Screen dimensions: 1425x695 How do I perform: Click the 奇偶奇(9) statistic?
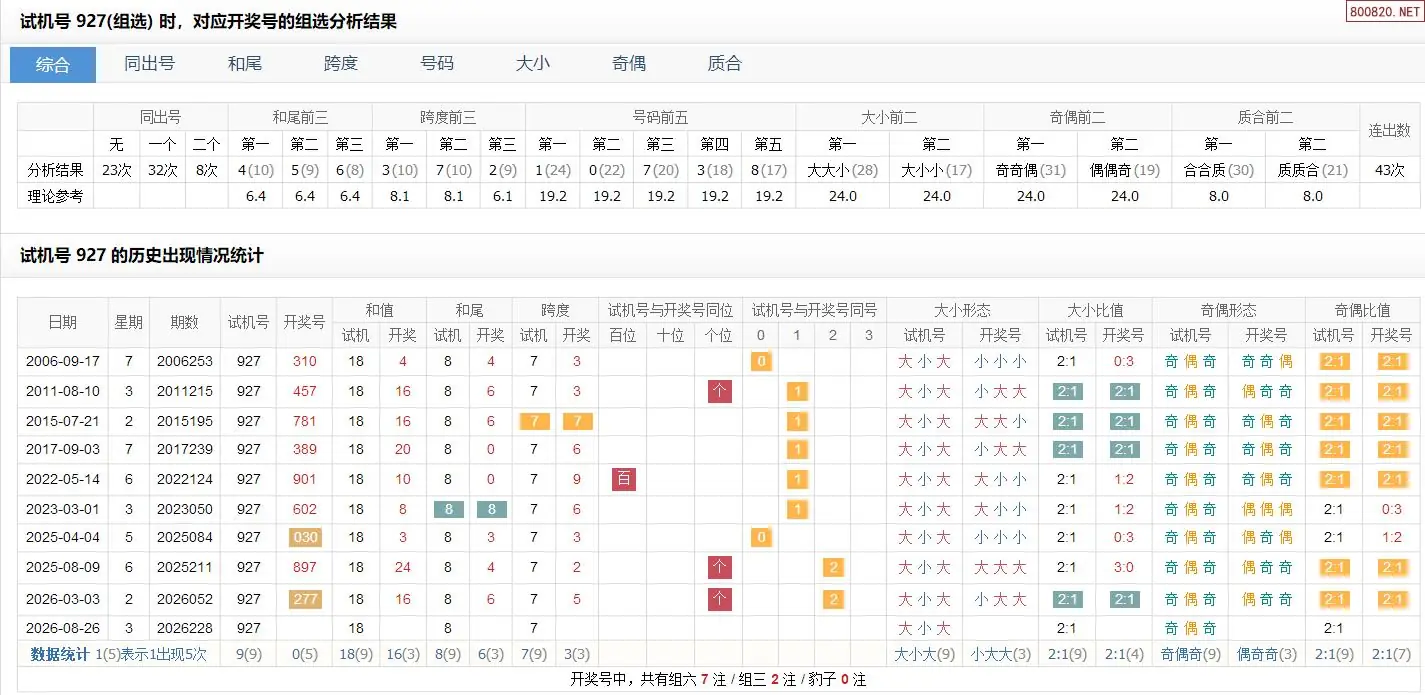pyautogui.click(x=1191, y=654)
